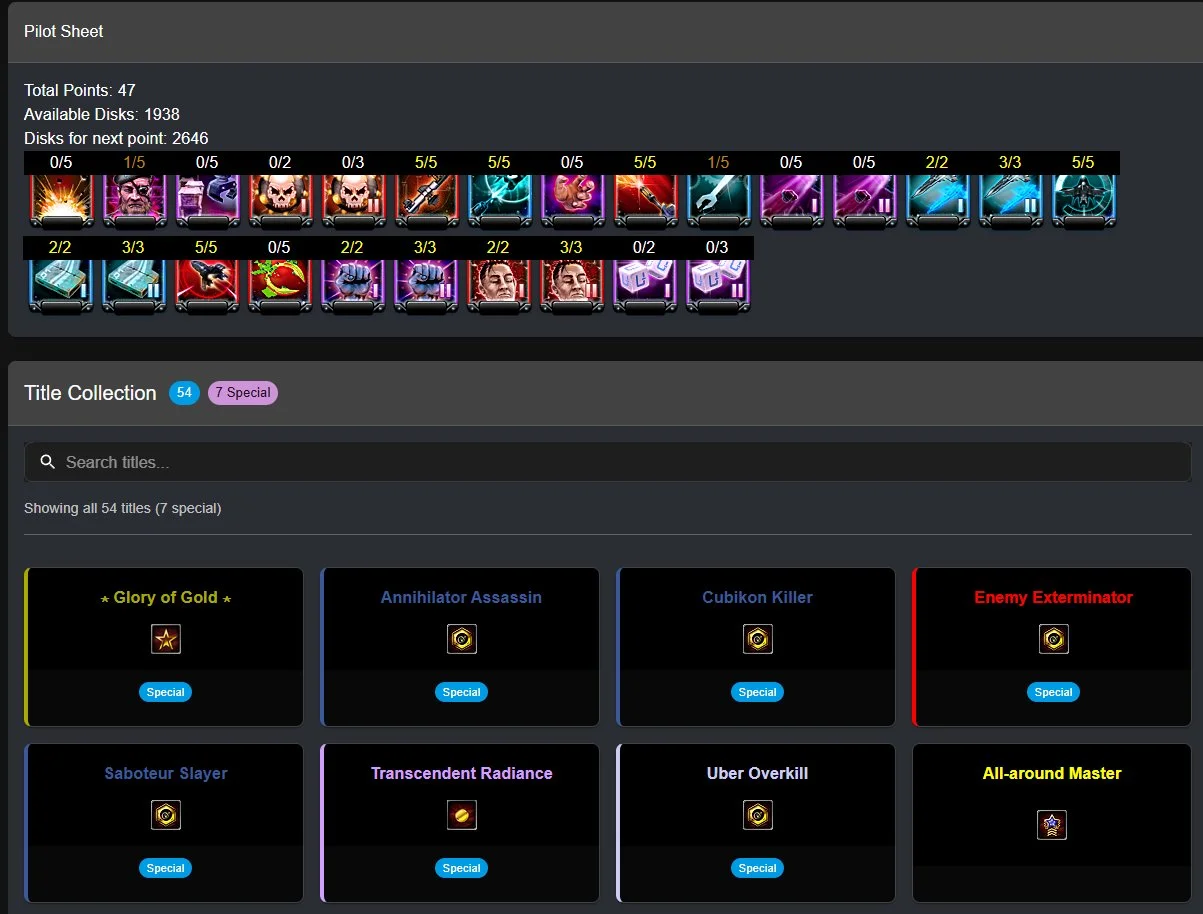
Task: Click the Uber Overkill badge icon
Action: tap(758, 816)
